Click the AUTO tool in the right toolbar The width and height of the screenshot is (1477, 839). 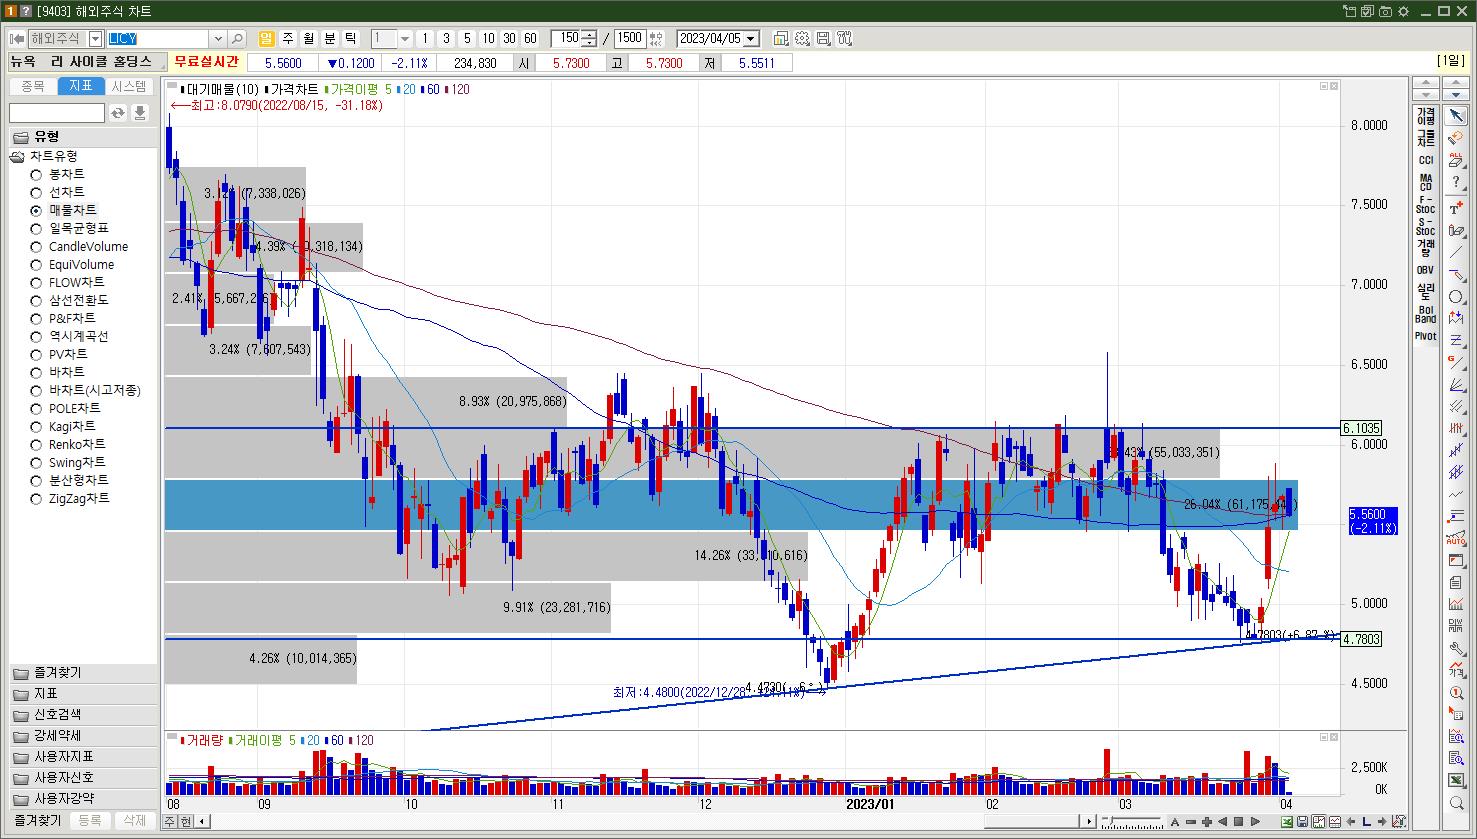click(x=1457, y=538)
